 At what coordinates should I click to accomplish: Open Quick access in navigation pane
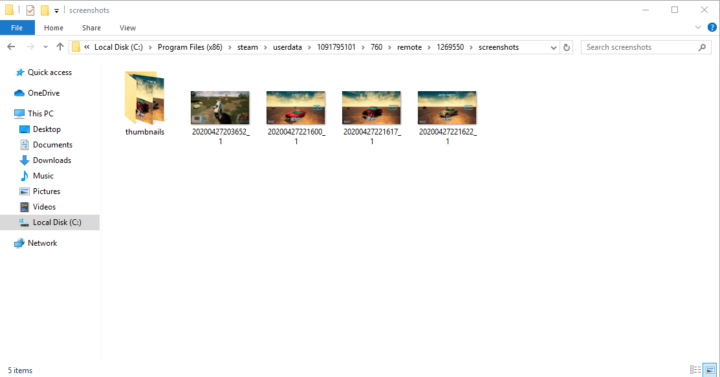pos(50,72)
